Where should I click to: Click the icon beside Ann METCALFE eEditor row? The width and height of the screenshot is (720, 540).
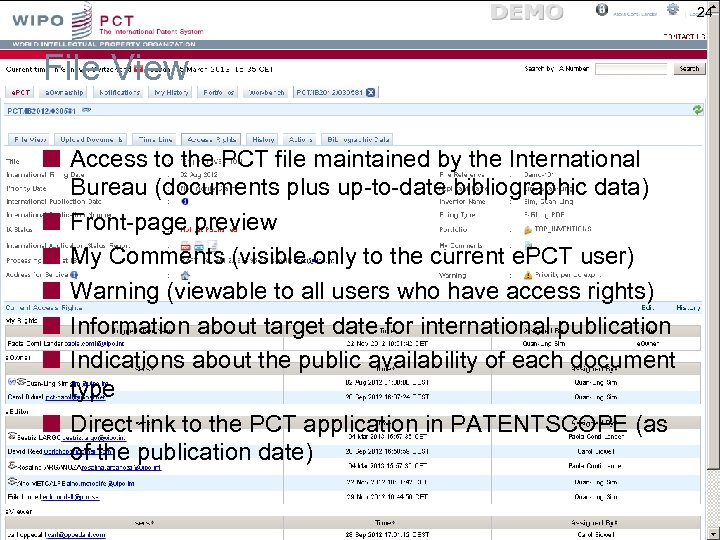pyautogui.click(x=12, y=481)
